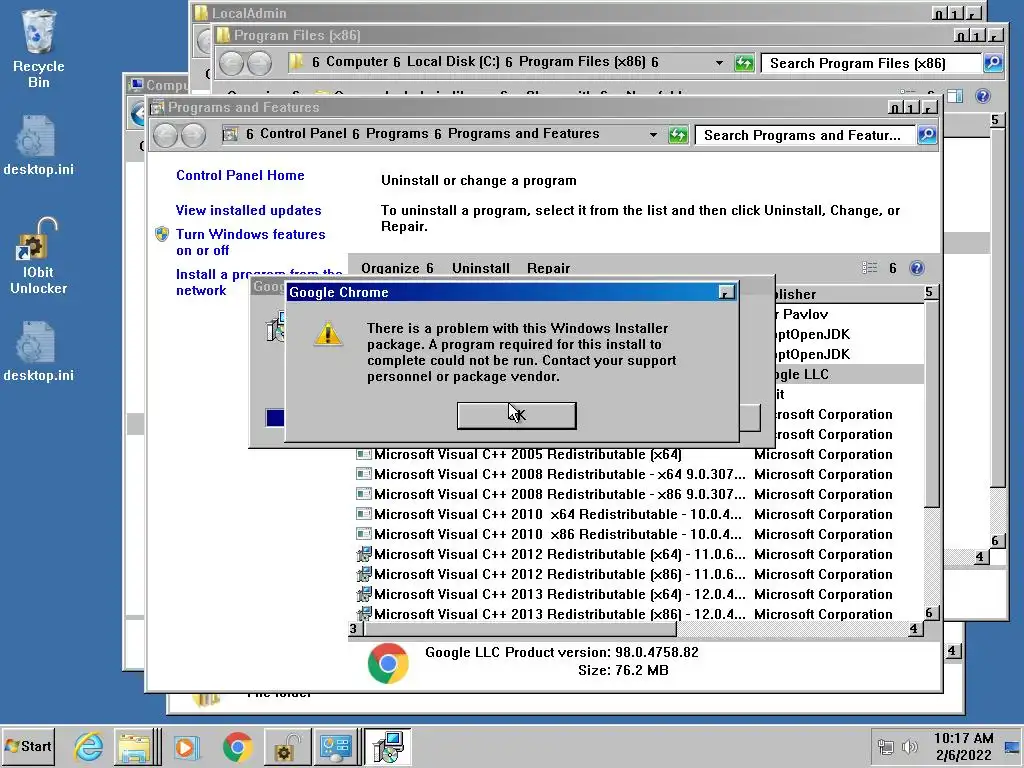
Task: Open Control Panel Home link
Action: pyautogui.click(x=240, y=175)
